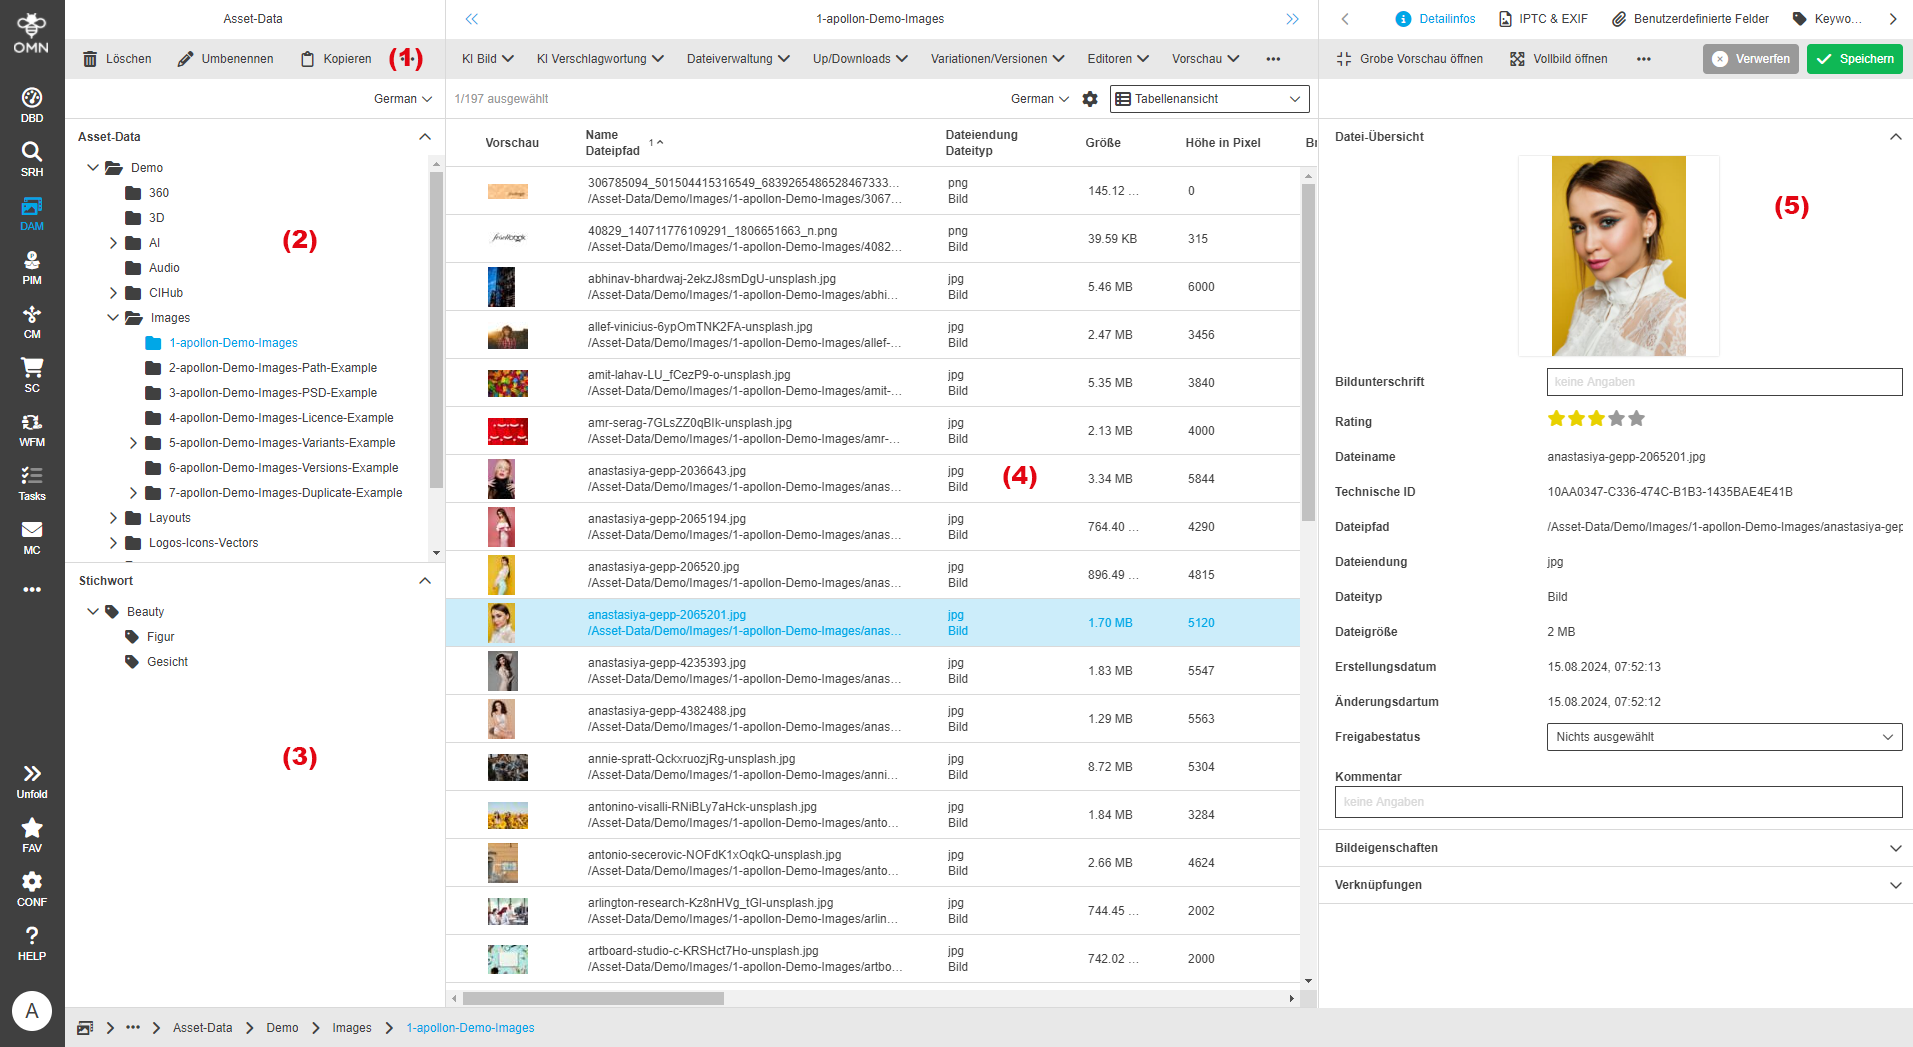The image size is (1913, 1047).
Task: Open the SRH search module
Action: click(x=32, y=159)
